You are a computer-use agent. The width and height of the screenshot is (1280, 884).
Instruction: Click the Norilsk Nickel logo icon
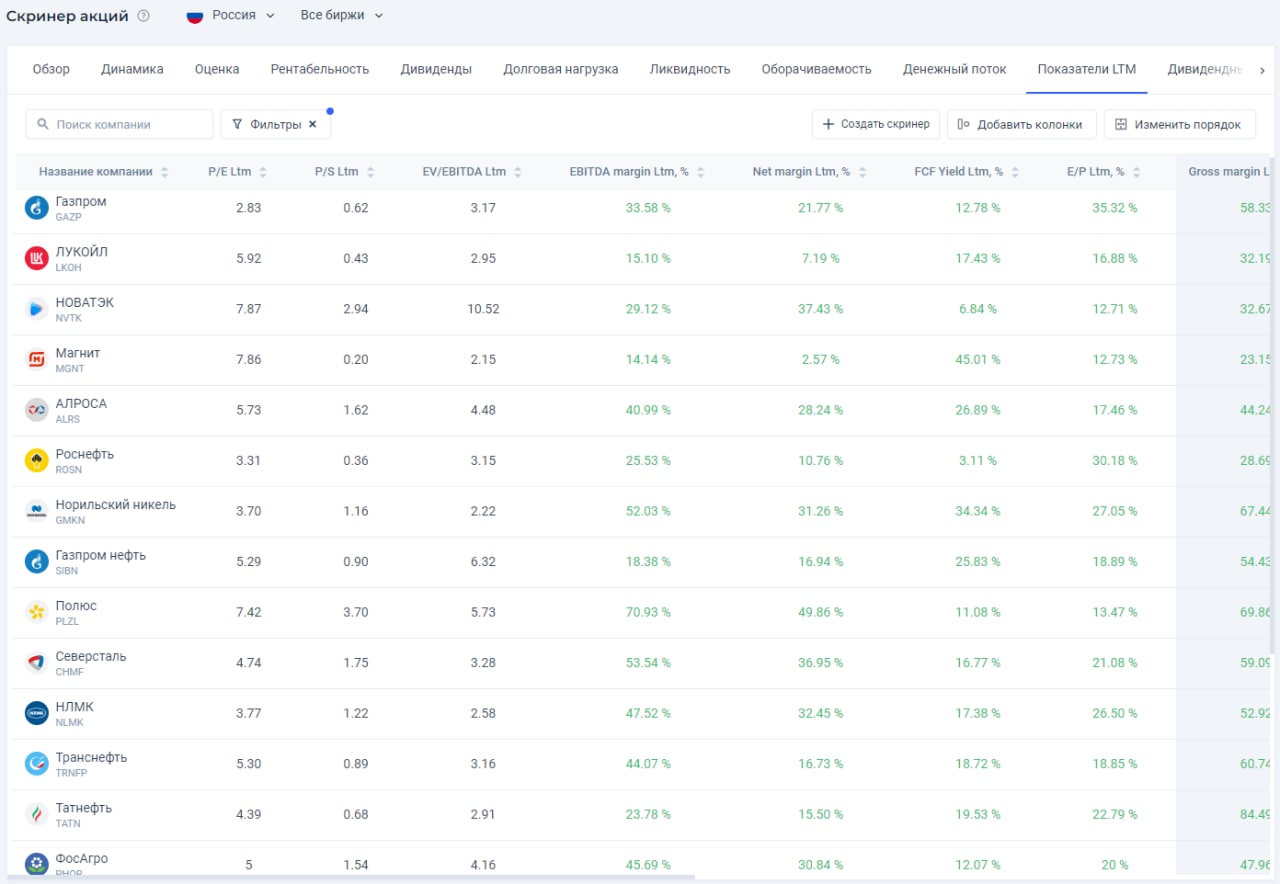(x=37, y=511)
